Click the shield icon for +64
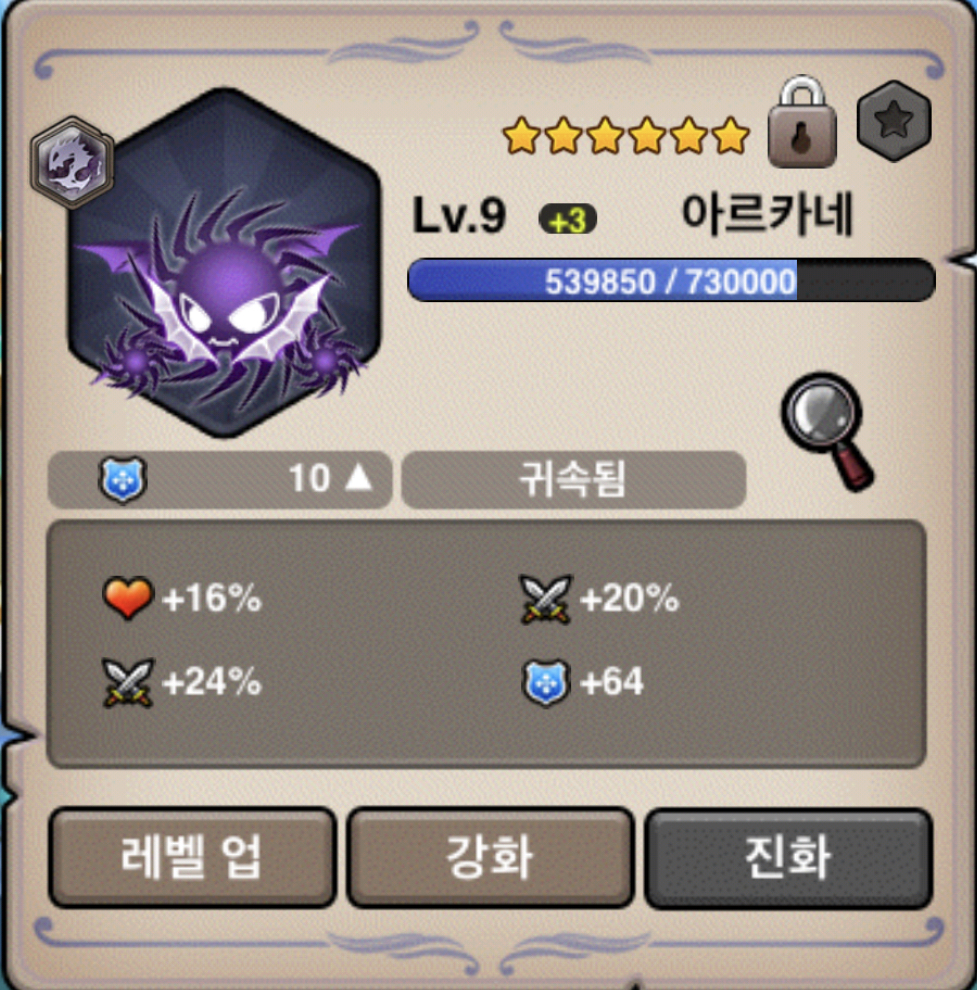977x990 pixels. coord(546,683)
